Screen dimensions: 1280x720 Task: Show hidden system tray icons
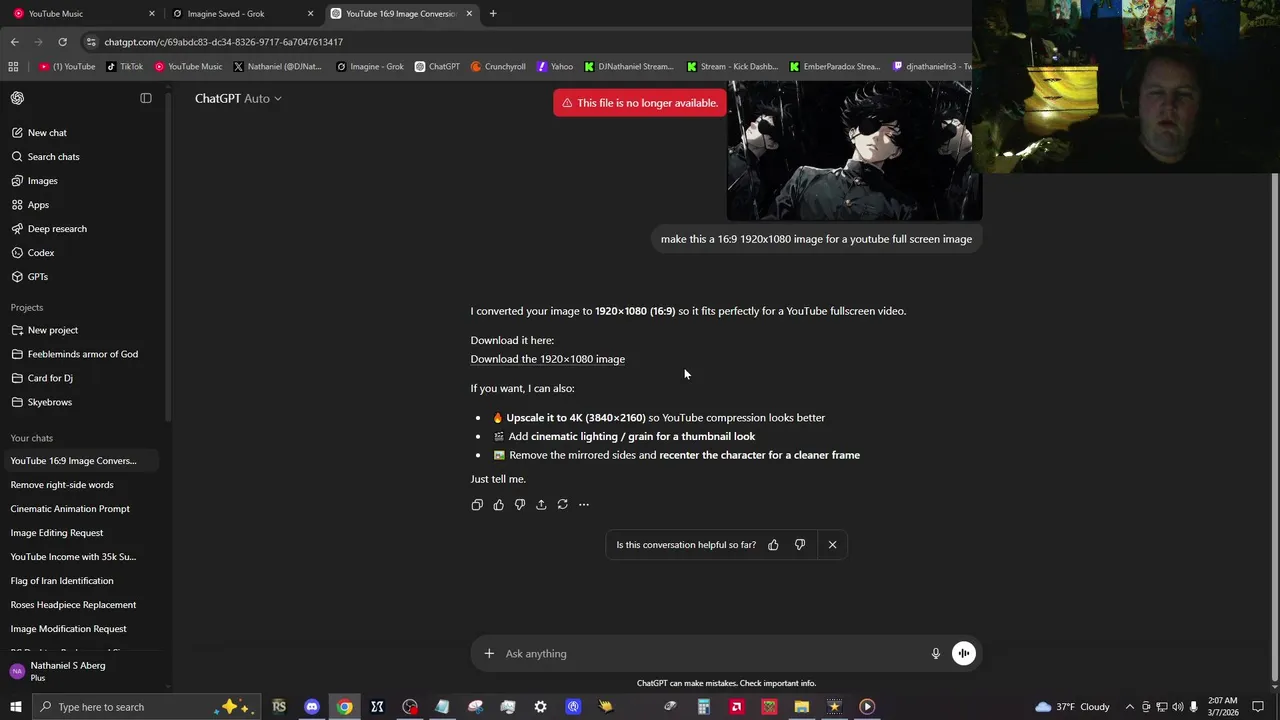[x=1130, y=707]
